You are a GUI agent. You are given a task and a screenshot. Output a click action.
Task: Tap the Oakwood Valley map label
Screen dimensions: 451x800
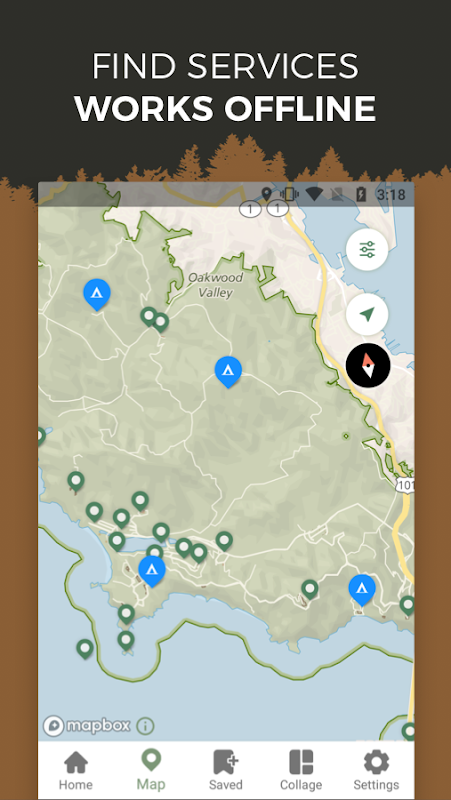coord(215,285)
